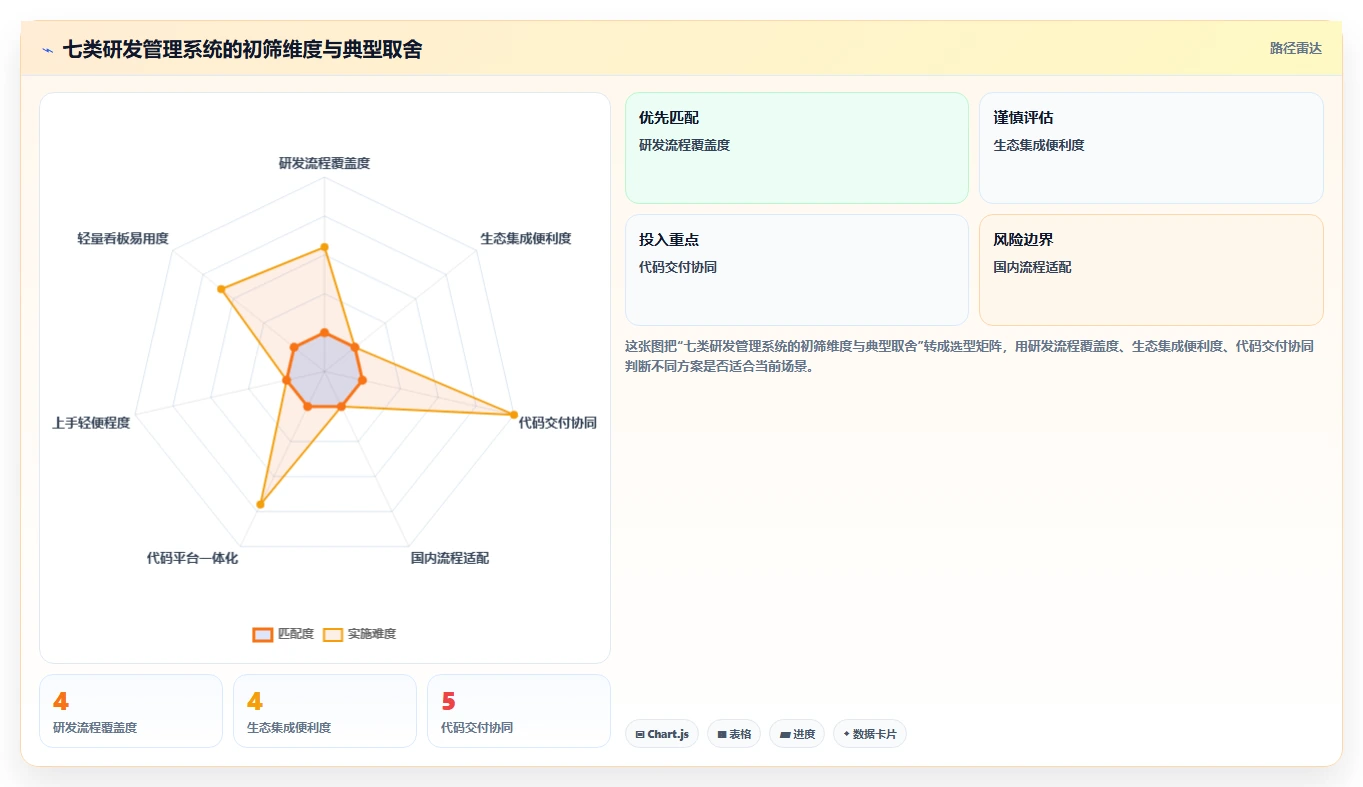Toggle the 实施难度 legend swatch
This screenshot has width=1363, height=787.
coord(333,634)
